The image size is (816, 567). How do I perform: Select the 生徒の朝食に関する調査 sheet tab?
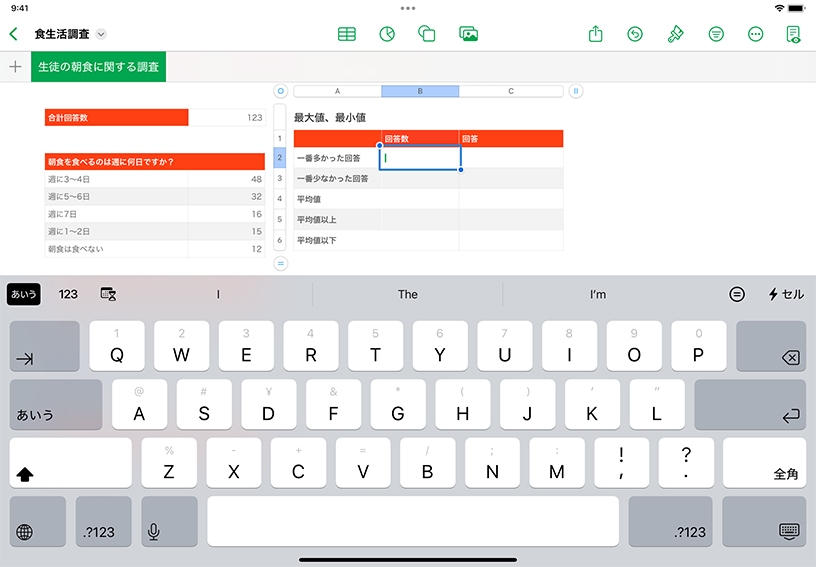pyautogui.click(x=98, y=67)
